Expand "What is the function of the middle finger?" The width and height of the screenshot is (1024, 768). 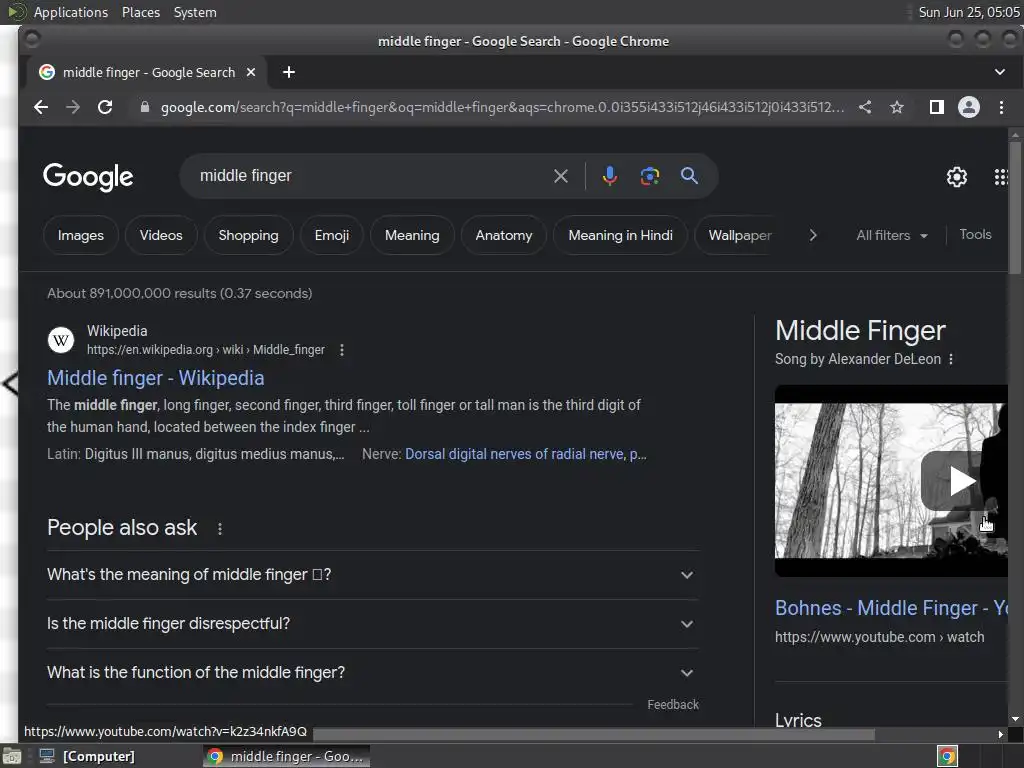(372, 673)
